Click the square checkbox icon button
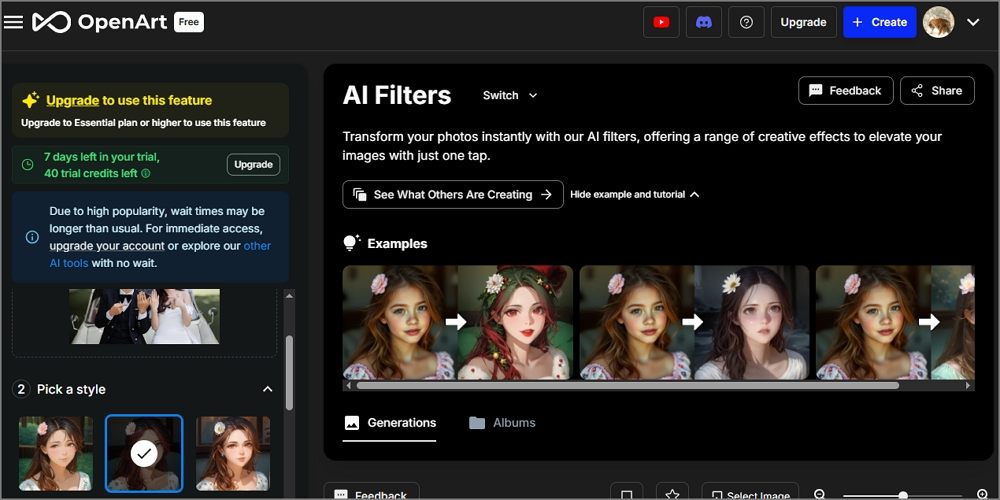 pos(626,491)
